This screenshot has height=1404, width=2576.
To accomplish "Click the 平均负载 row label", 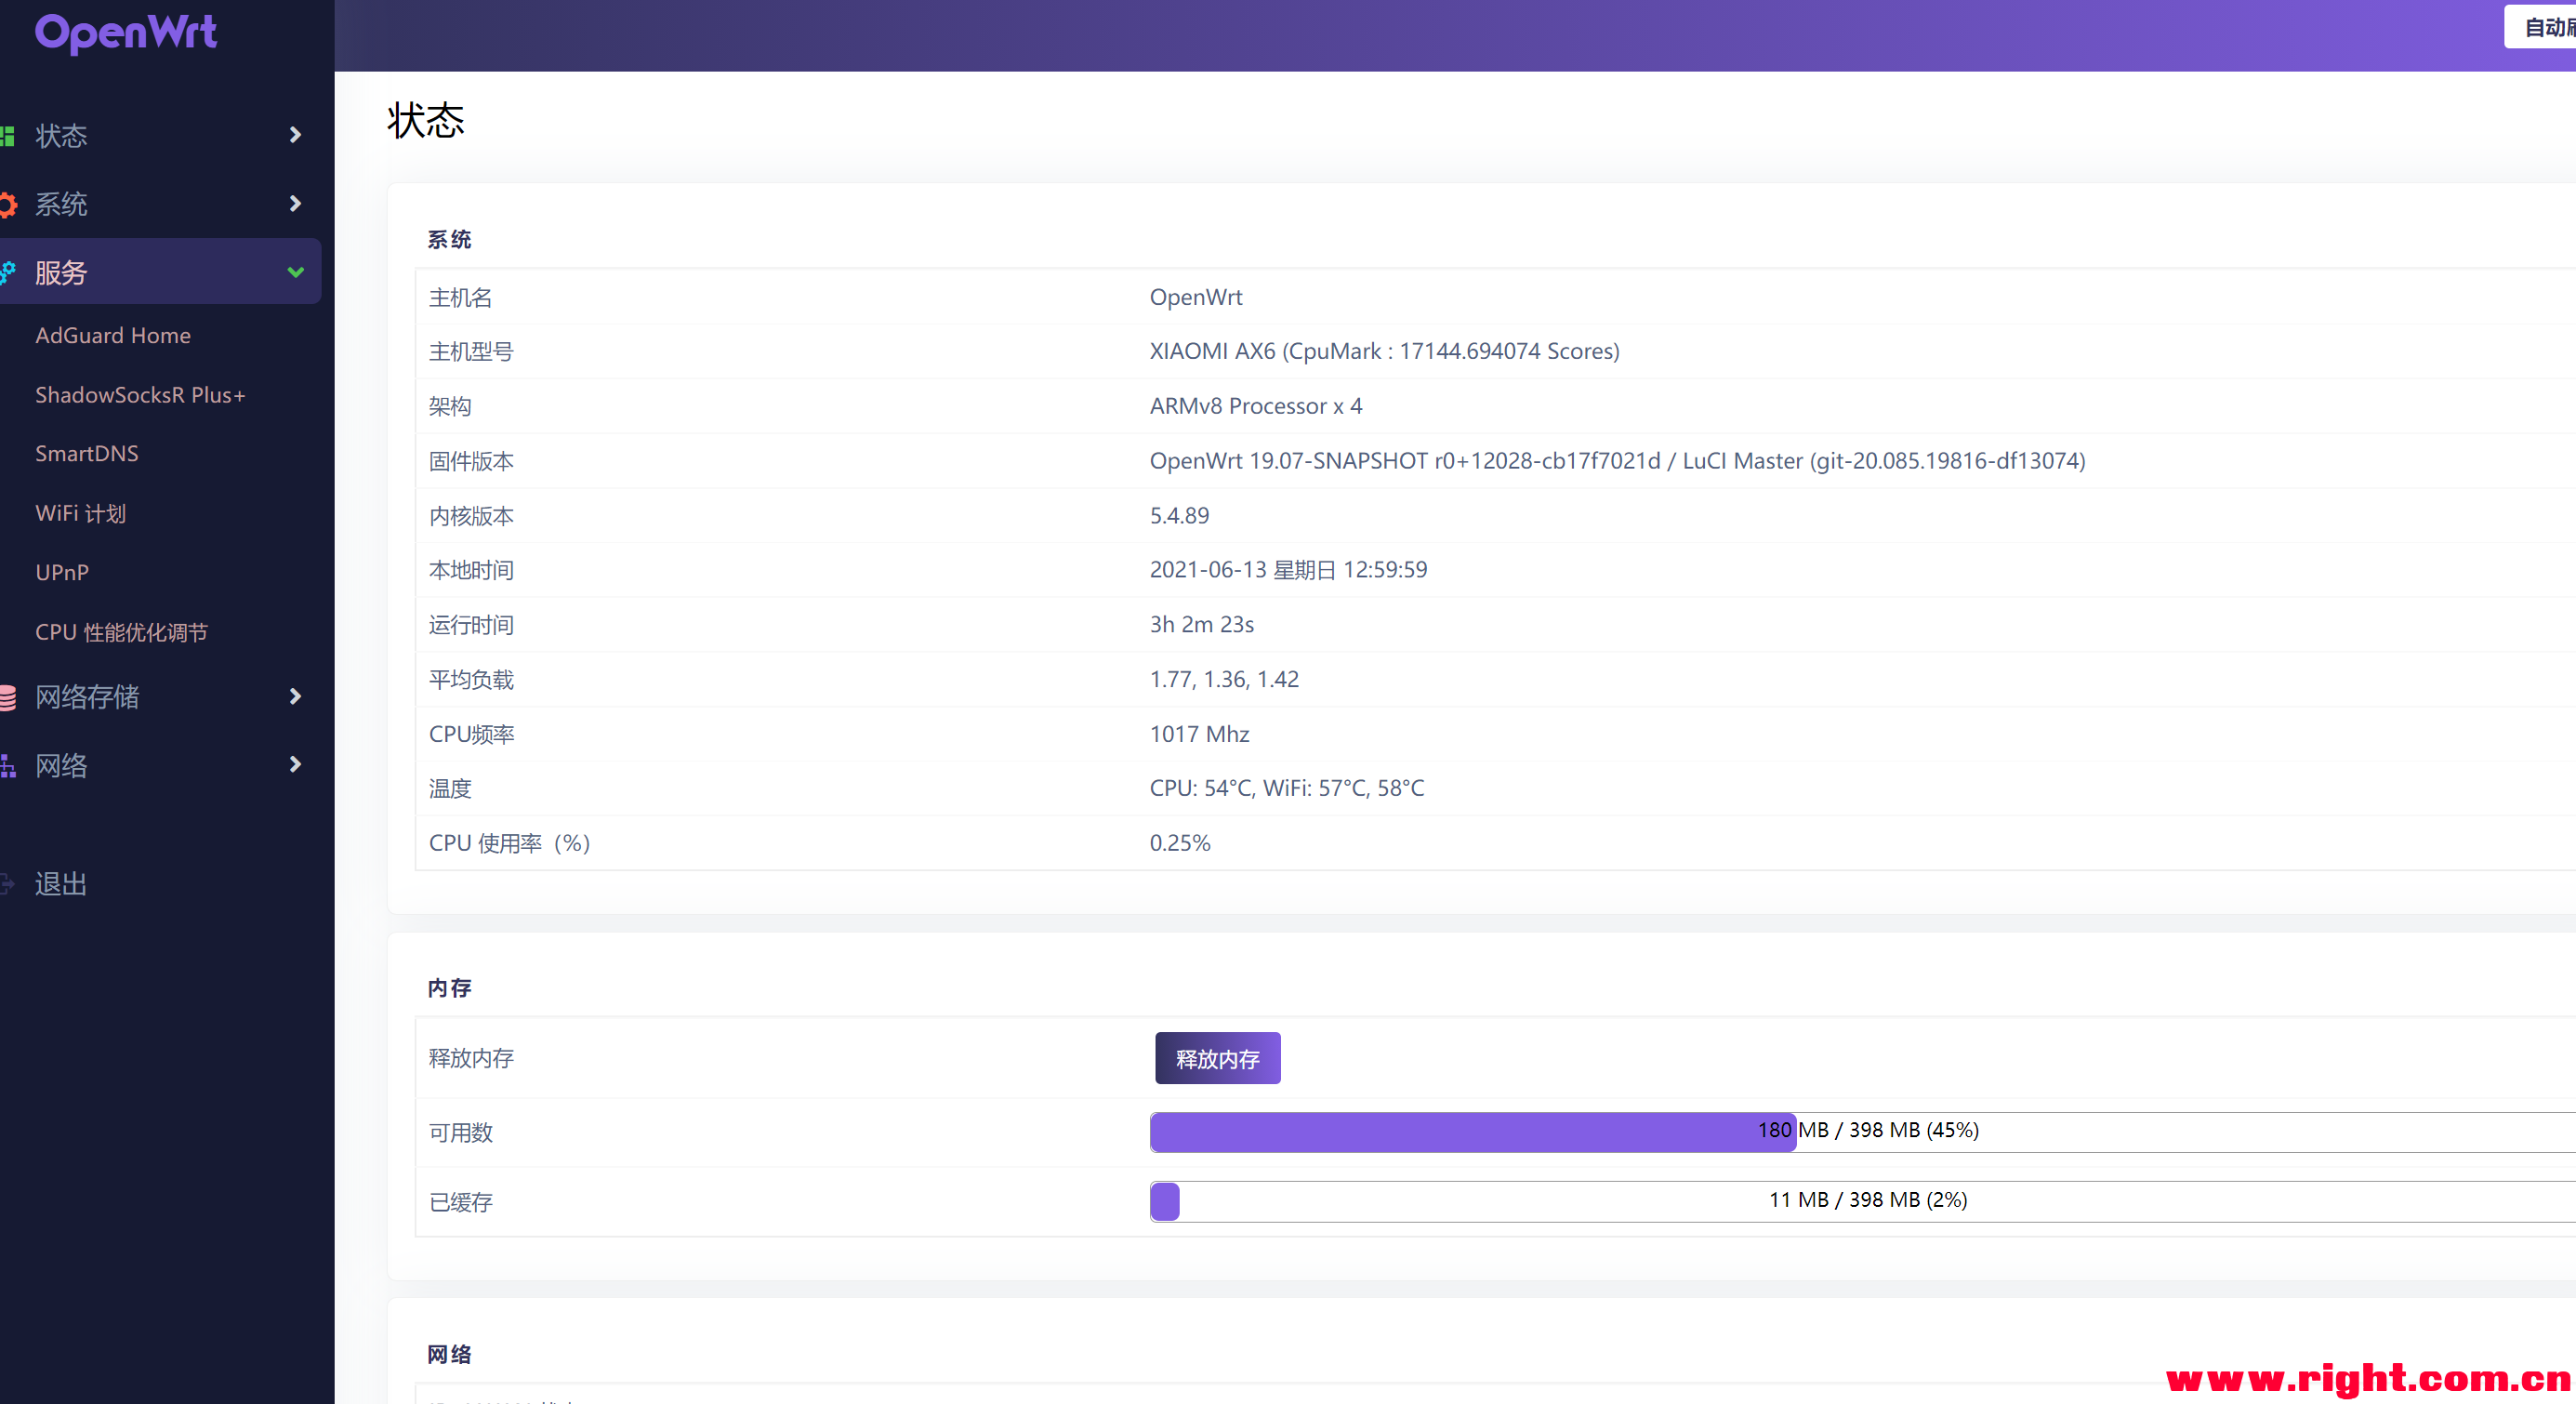I will (x=471, y=680).
